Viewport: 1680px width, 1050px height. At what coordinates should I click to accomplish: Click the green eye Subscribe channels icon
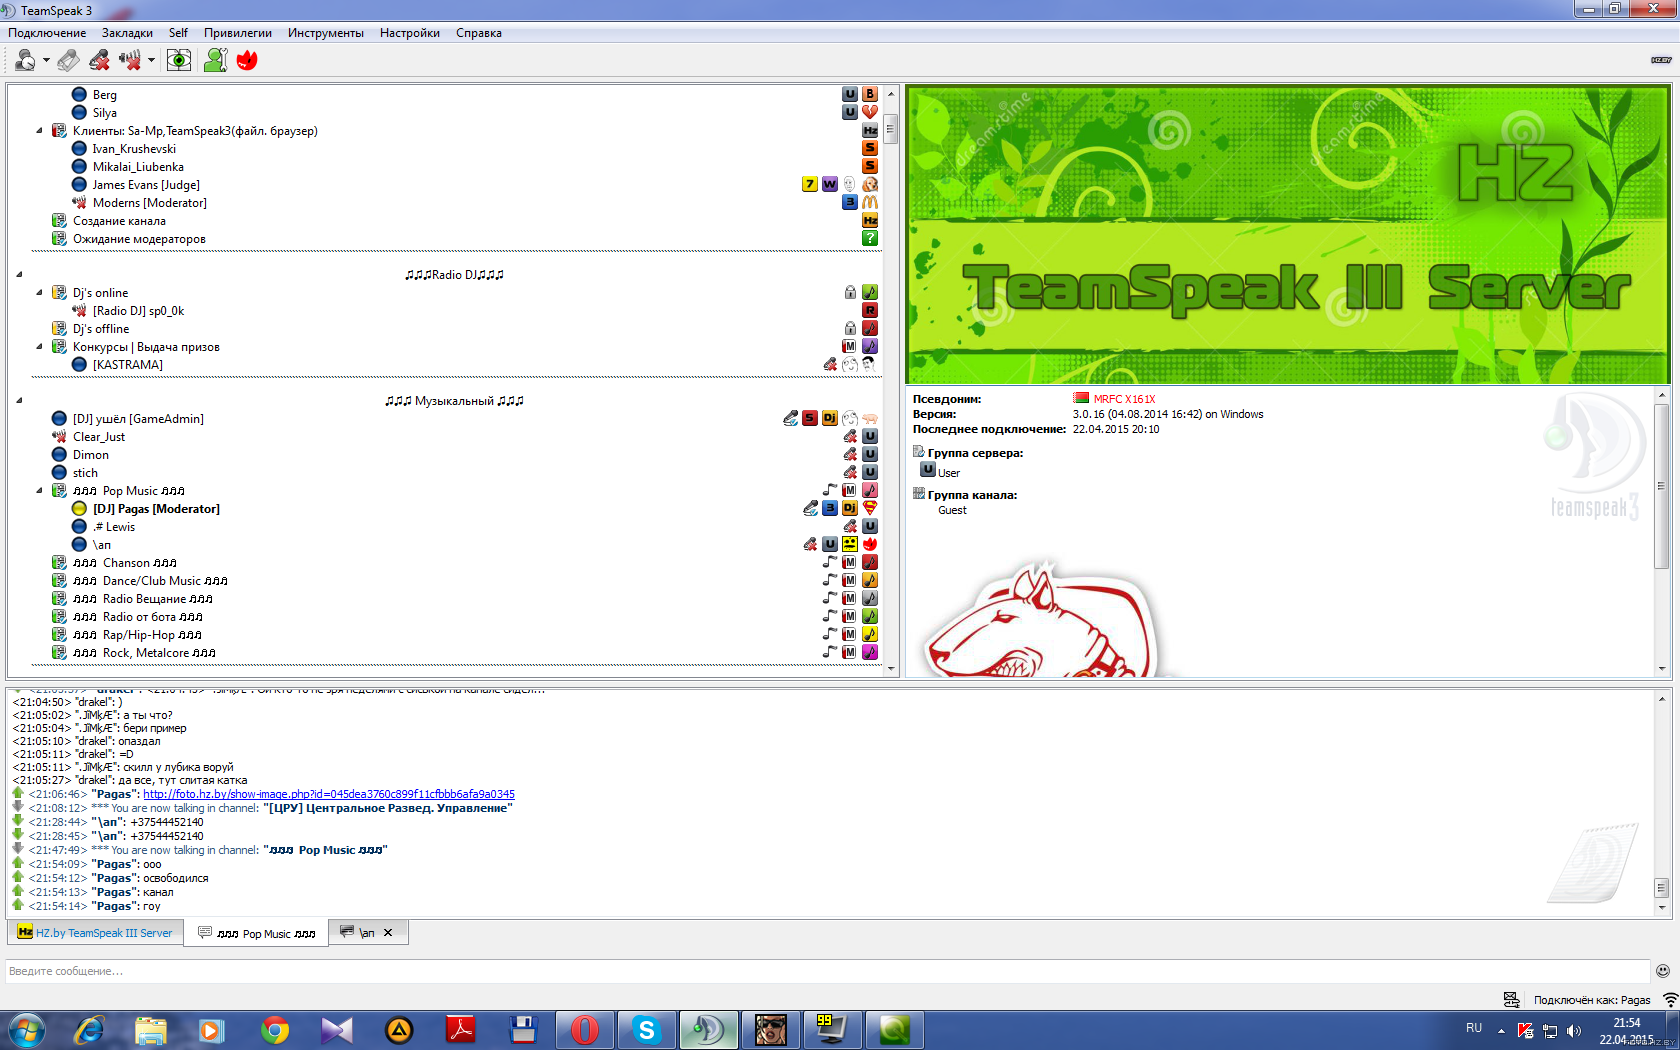[x=179, y=60]
